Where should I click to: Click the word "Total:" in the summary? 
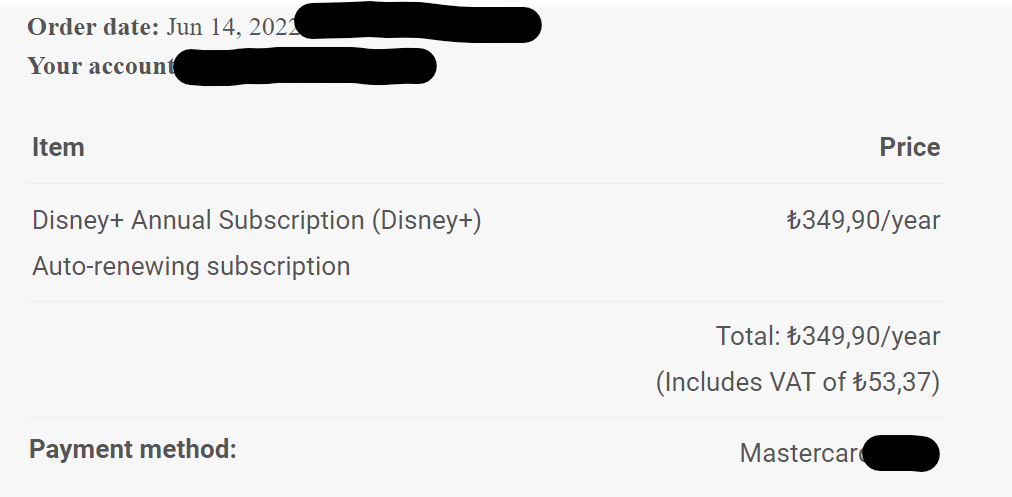point(748,336)
